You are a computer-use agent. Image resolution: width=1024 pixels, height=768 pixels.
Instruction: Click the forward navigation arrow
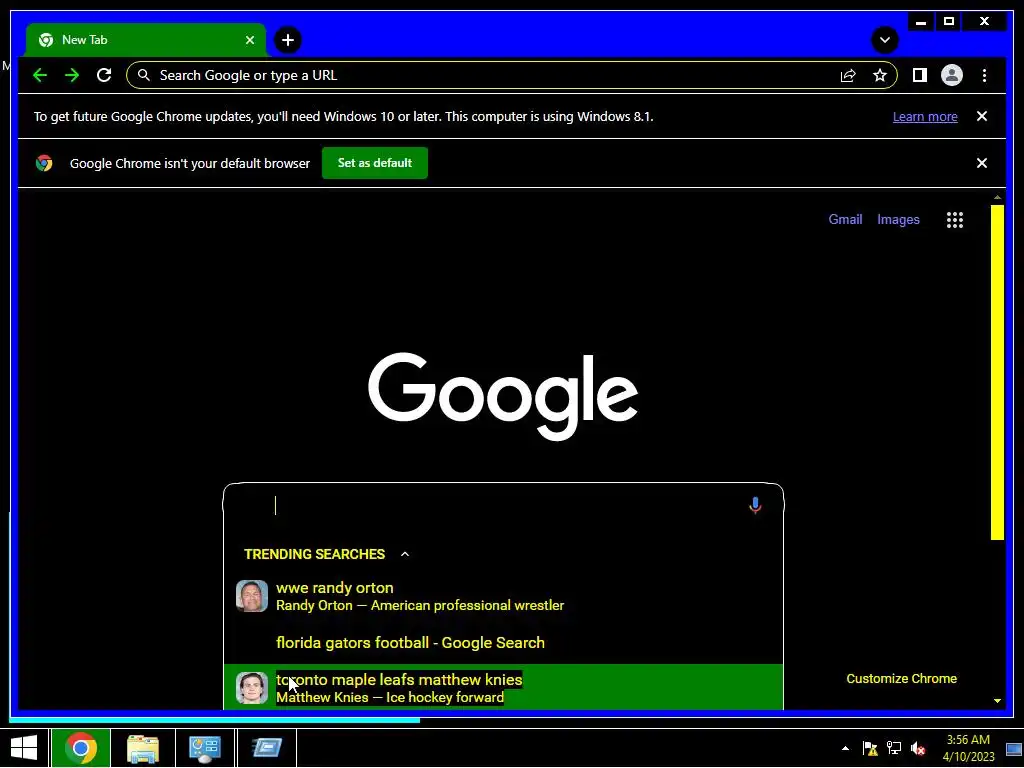click(x=72, y=75)
